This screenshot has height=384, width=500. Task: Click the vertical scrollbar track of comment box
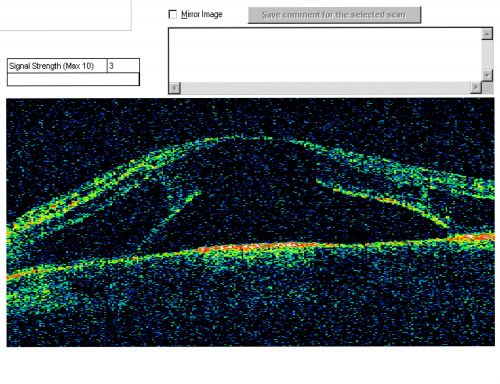click(487, 55)
